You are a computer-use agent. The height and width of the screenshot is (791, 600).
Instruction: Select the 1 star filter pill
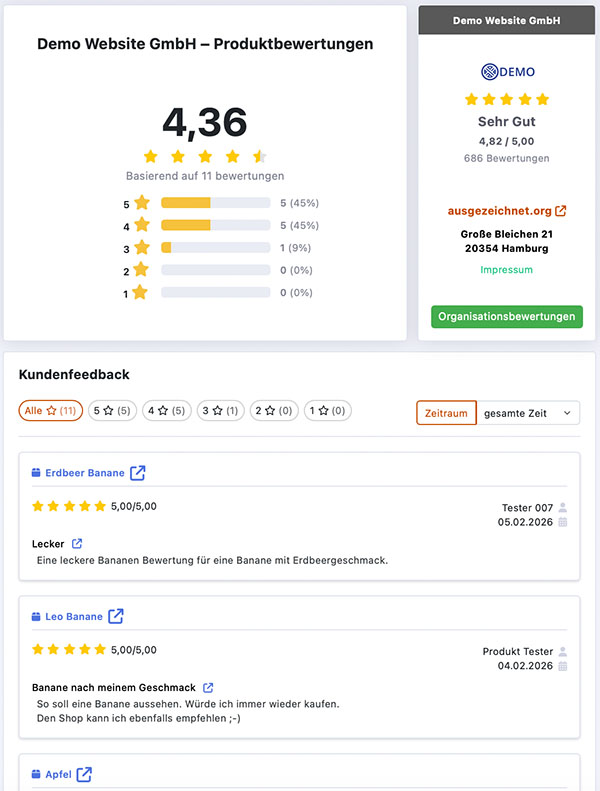(327, 411)
